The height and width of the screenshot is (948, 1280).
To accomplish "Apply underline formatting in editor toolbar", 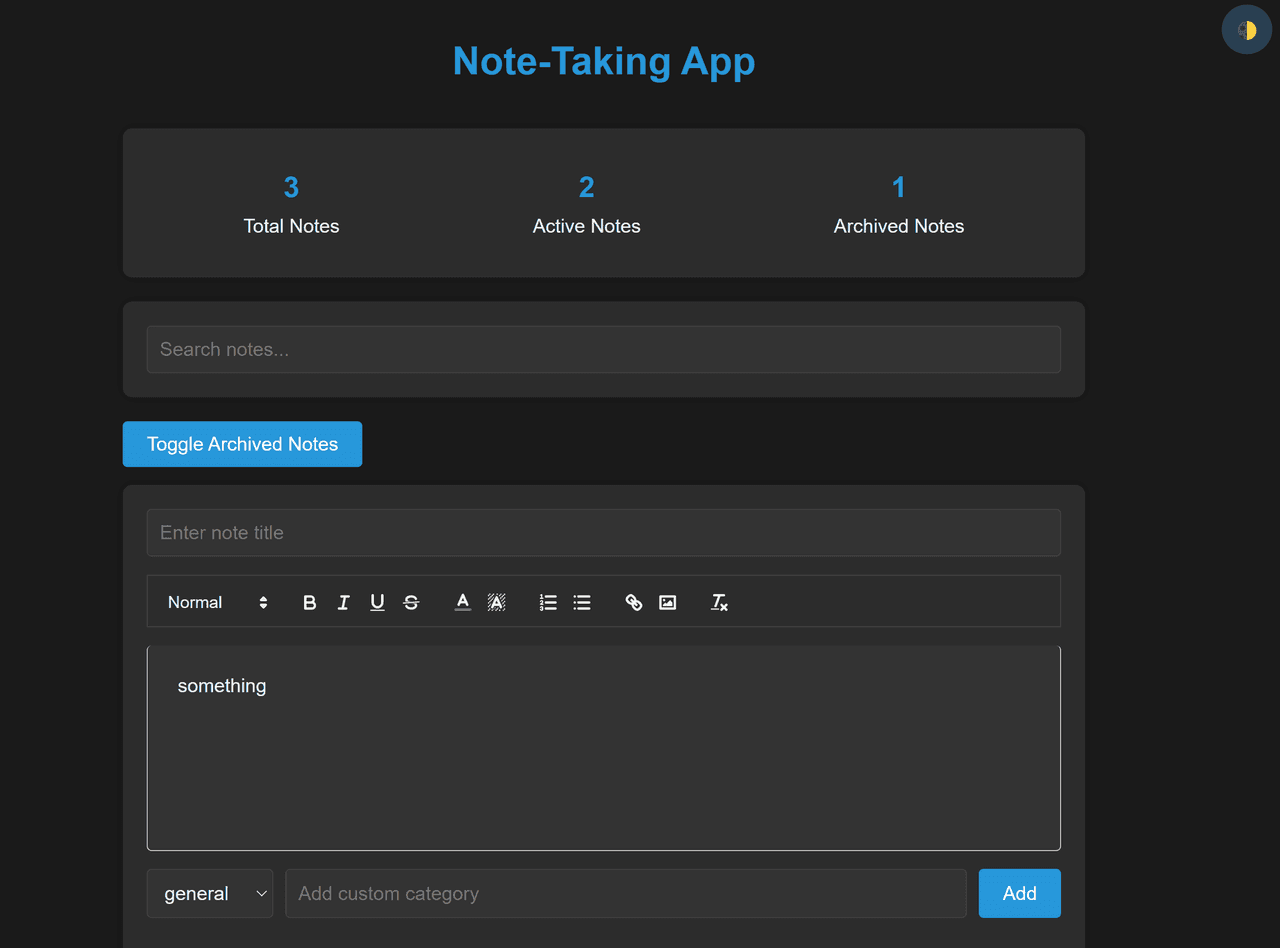I will pos(377,602).
